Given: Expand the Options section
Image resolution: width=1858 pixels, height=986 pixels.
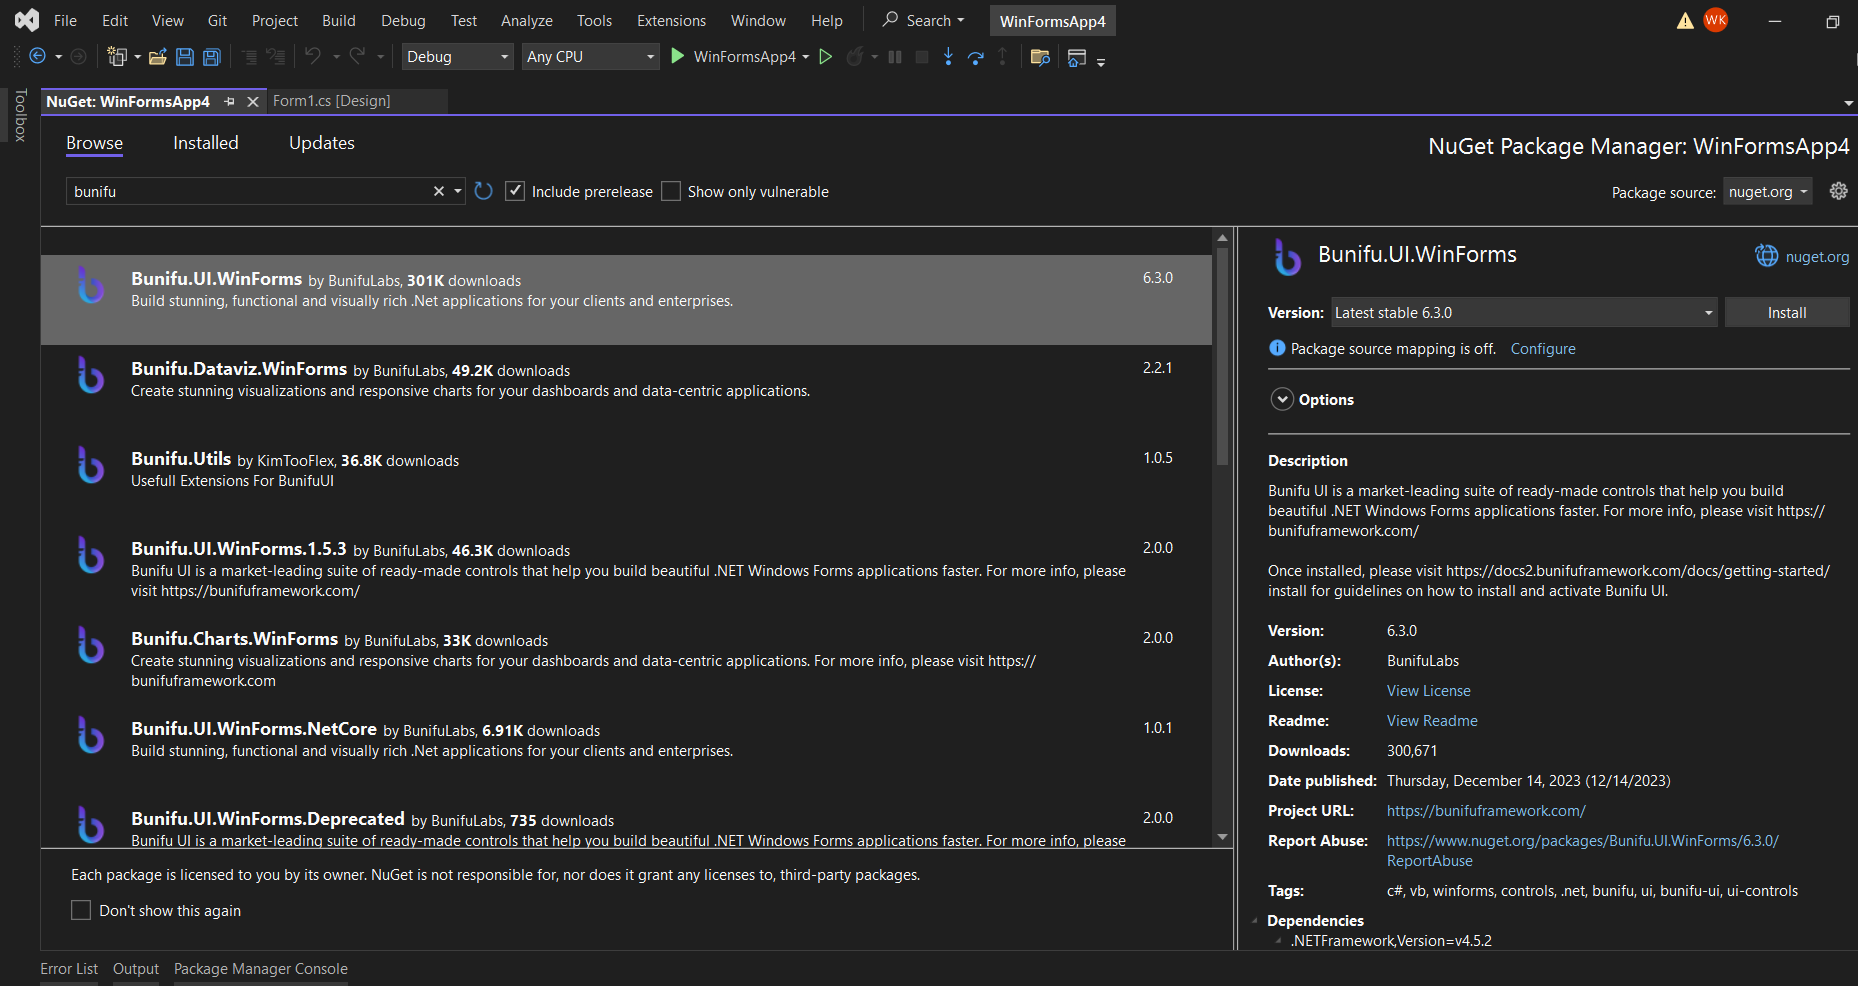Looking at the screenshot, I should tap(1282, 400).
